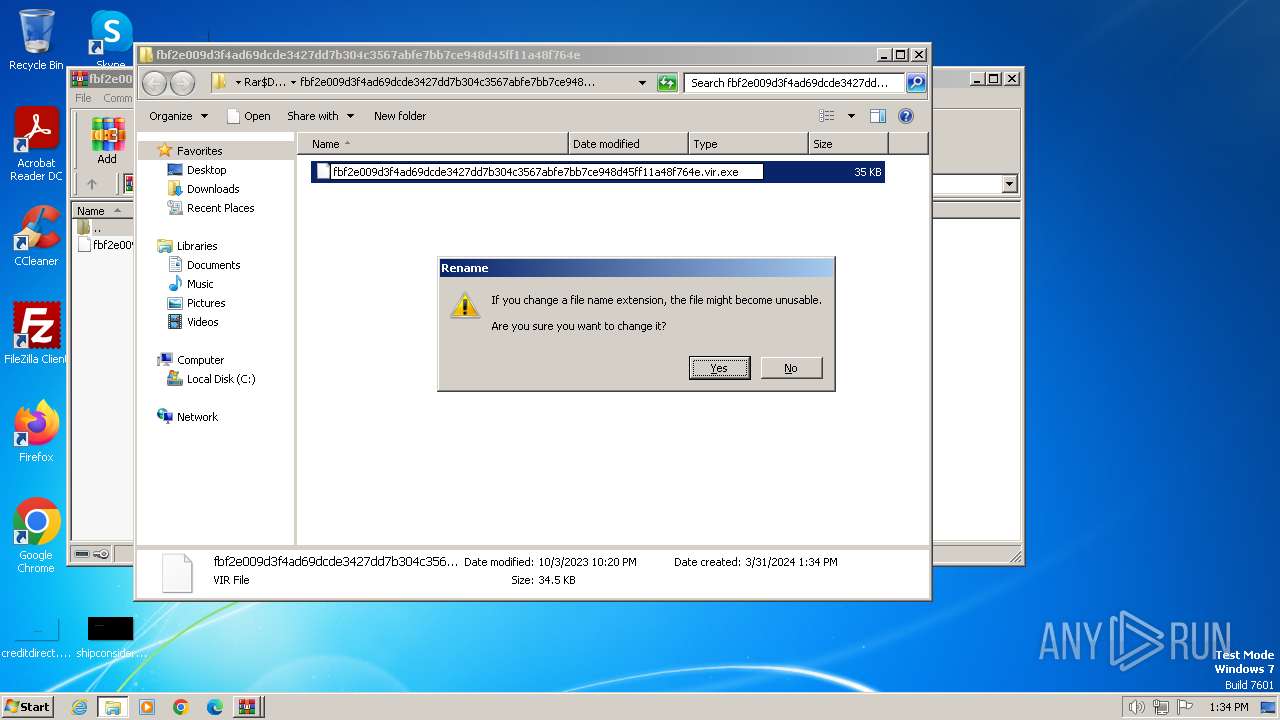This screenshot has height=720, width=1280.
Task: Click the file name edit field
Action: 546,172
